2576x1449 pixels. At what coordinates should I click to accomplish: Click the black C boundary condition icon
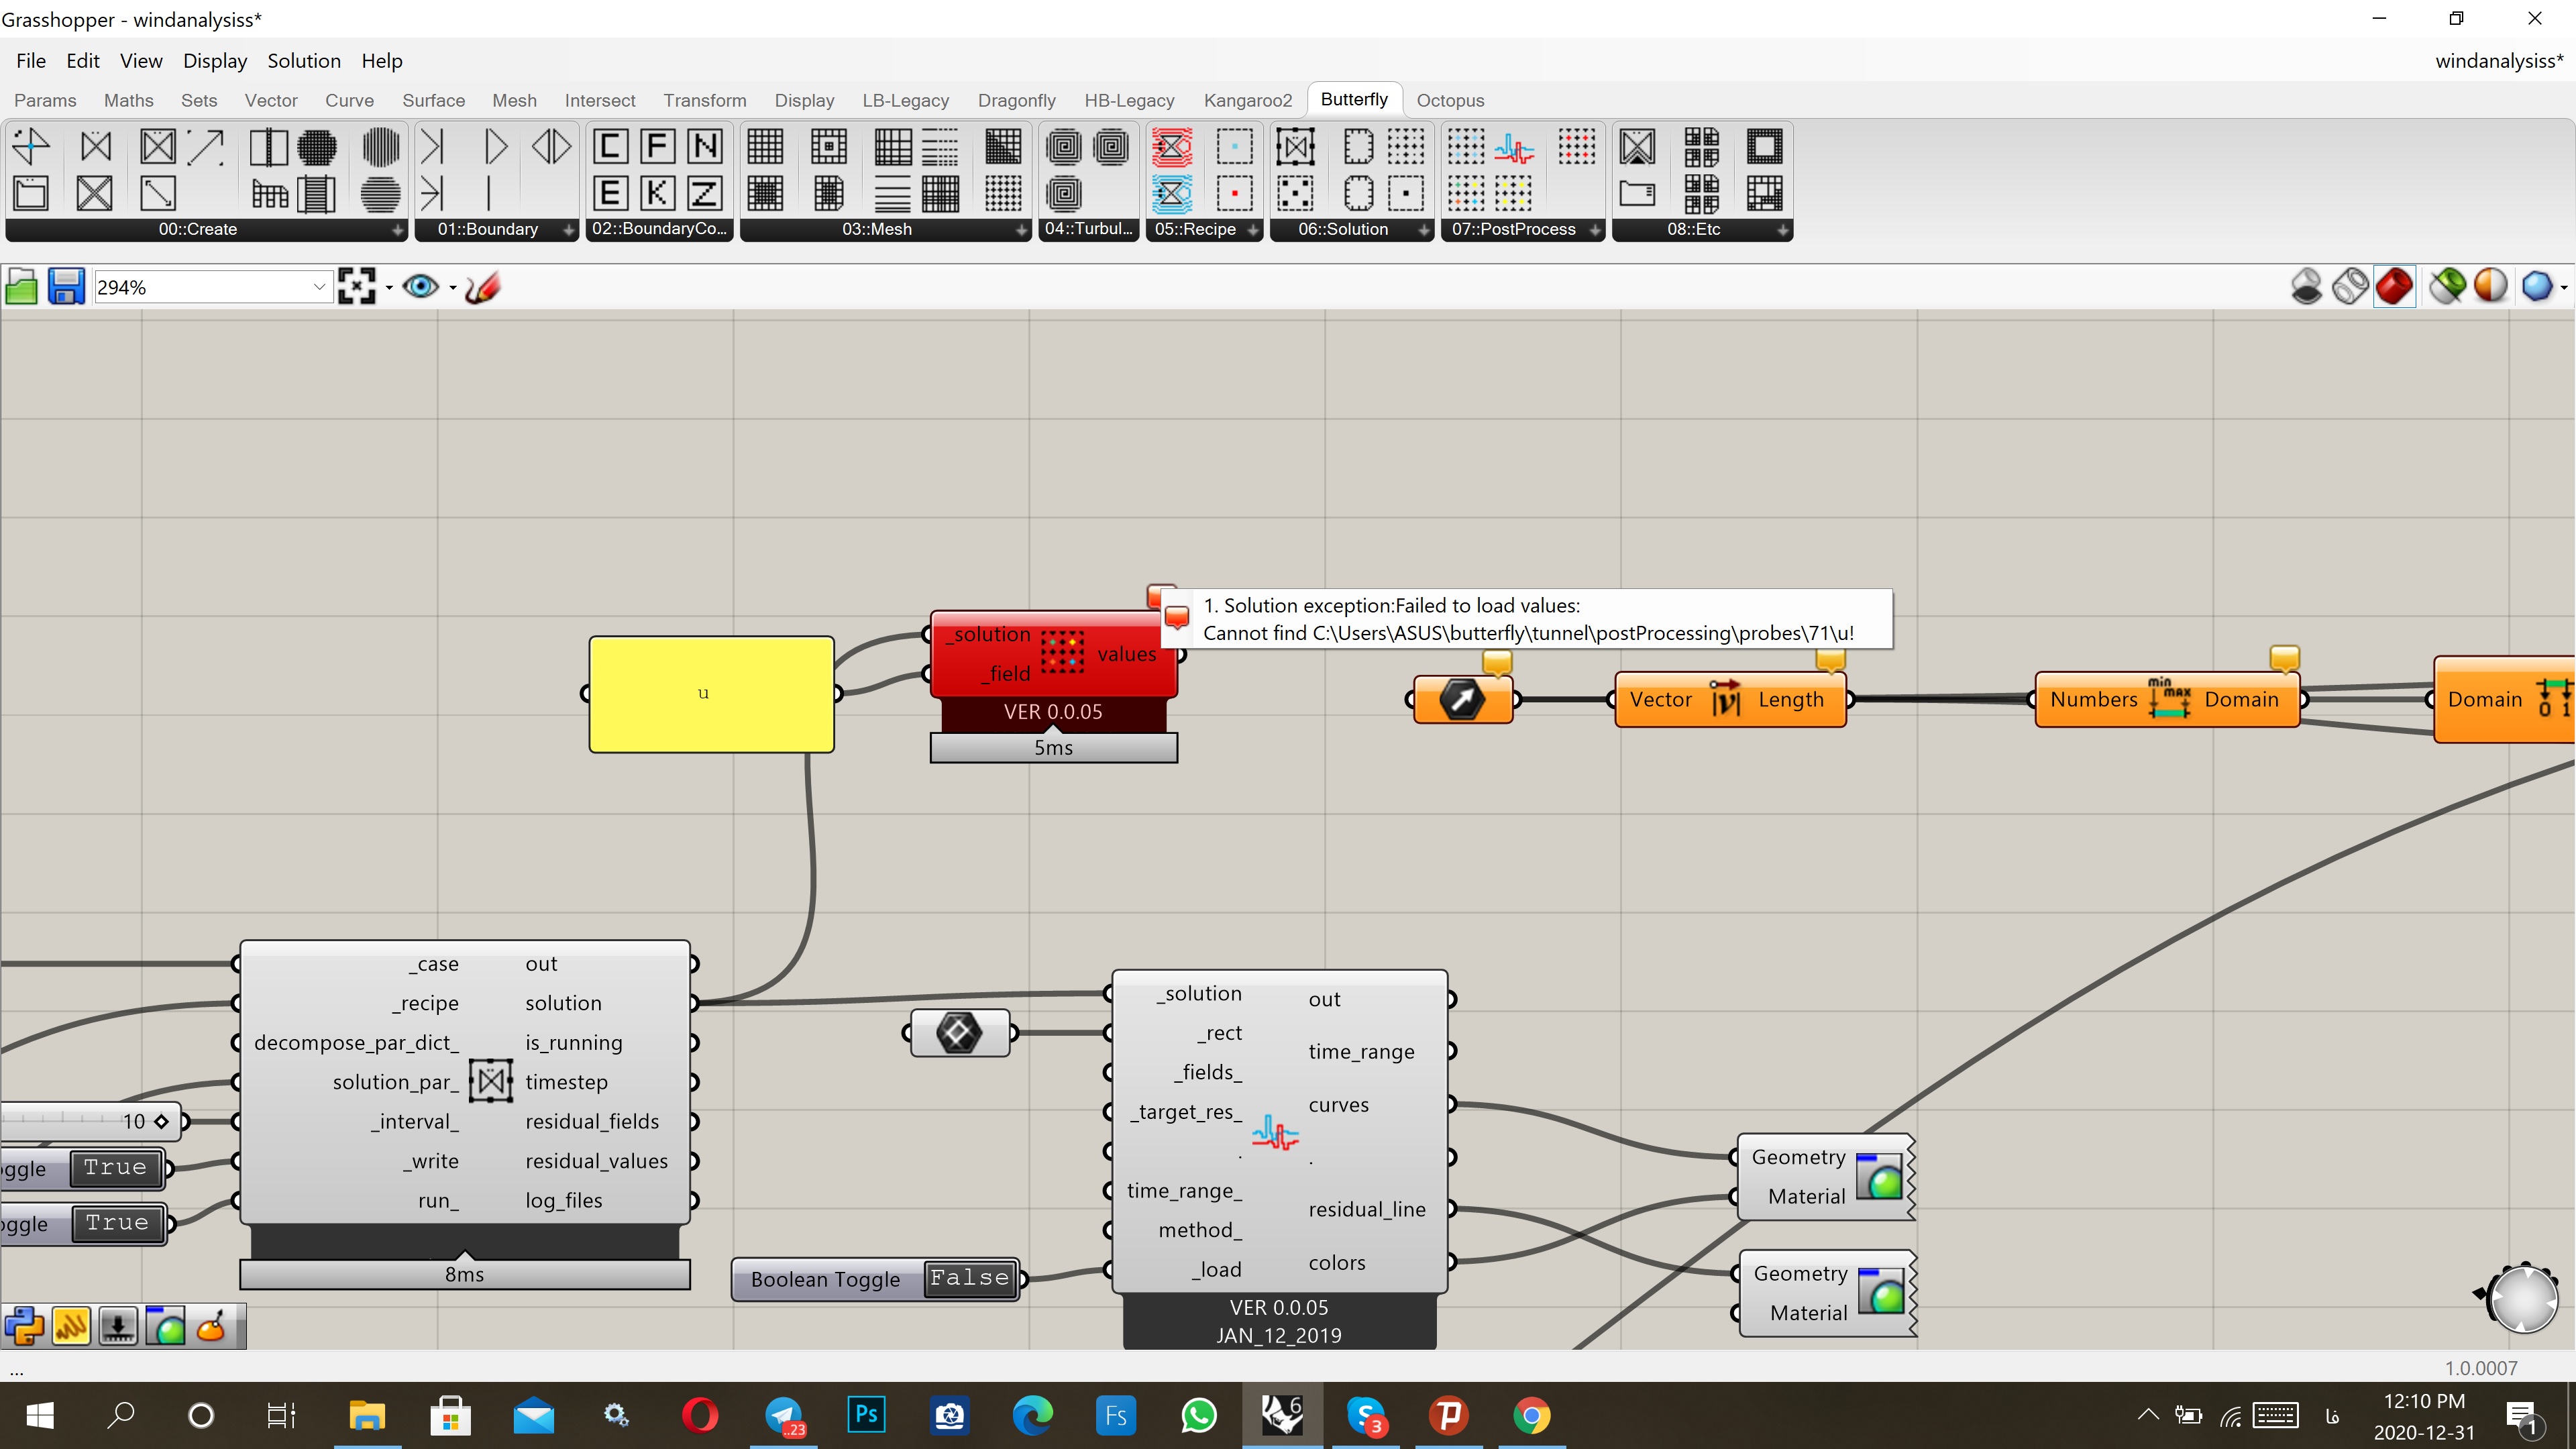pos(610,147)
